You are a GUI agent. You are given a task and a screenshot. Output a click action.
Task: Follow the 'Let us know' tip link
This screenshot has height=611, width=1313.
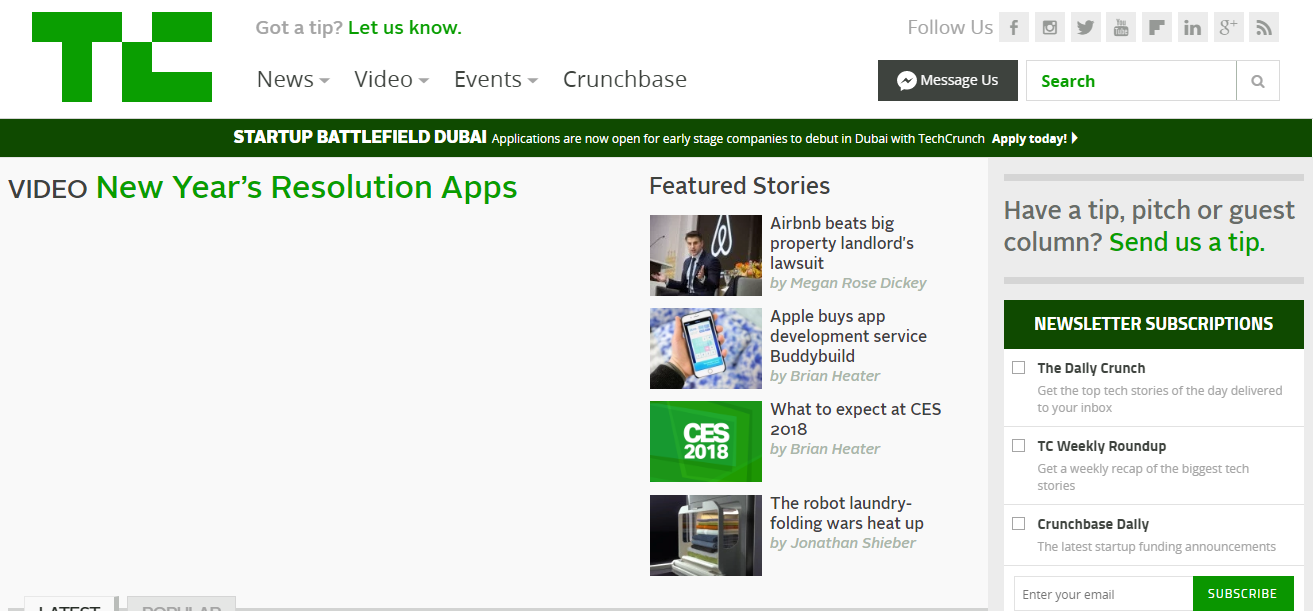click(405, 27)
